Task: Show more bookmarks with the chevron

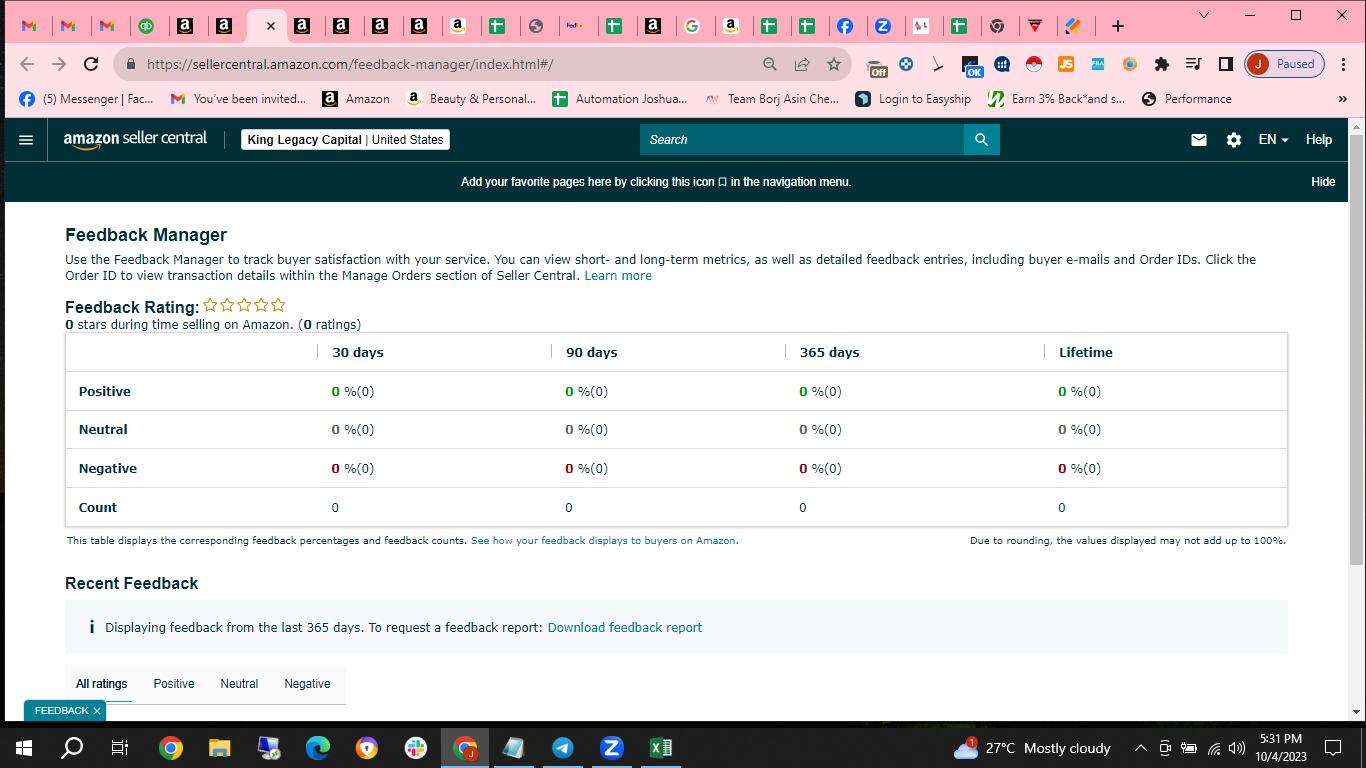Action: [x=1342, y=99]
